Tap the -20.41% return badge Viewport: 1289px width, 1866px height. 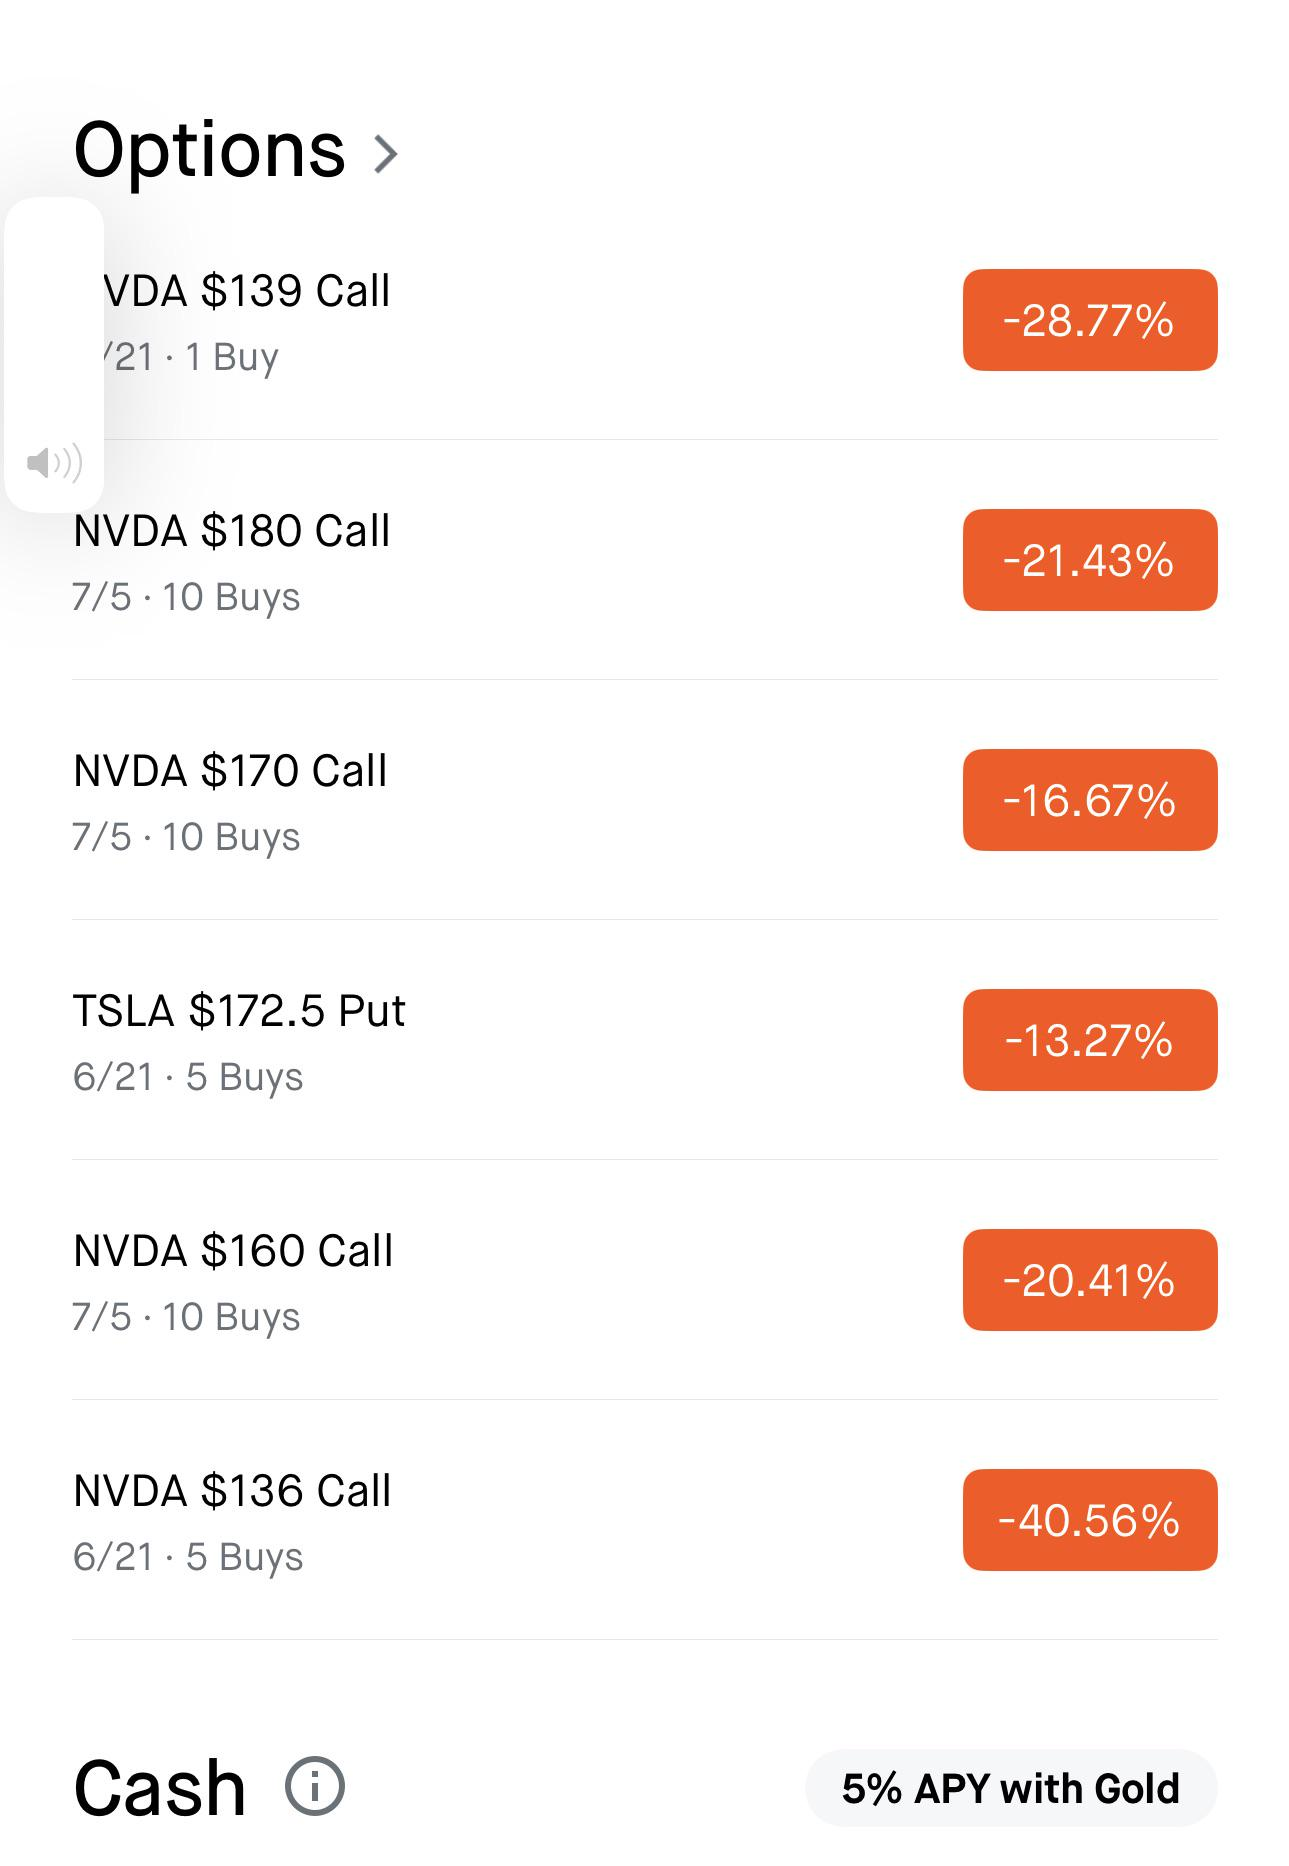click(1090, 1280)
